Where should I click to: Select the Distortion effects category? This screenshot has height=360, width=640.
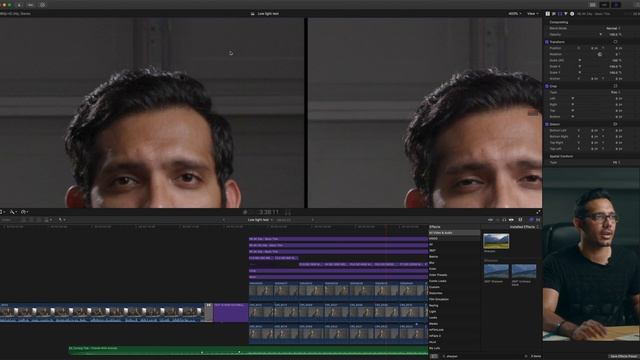point(436,293)
